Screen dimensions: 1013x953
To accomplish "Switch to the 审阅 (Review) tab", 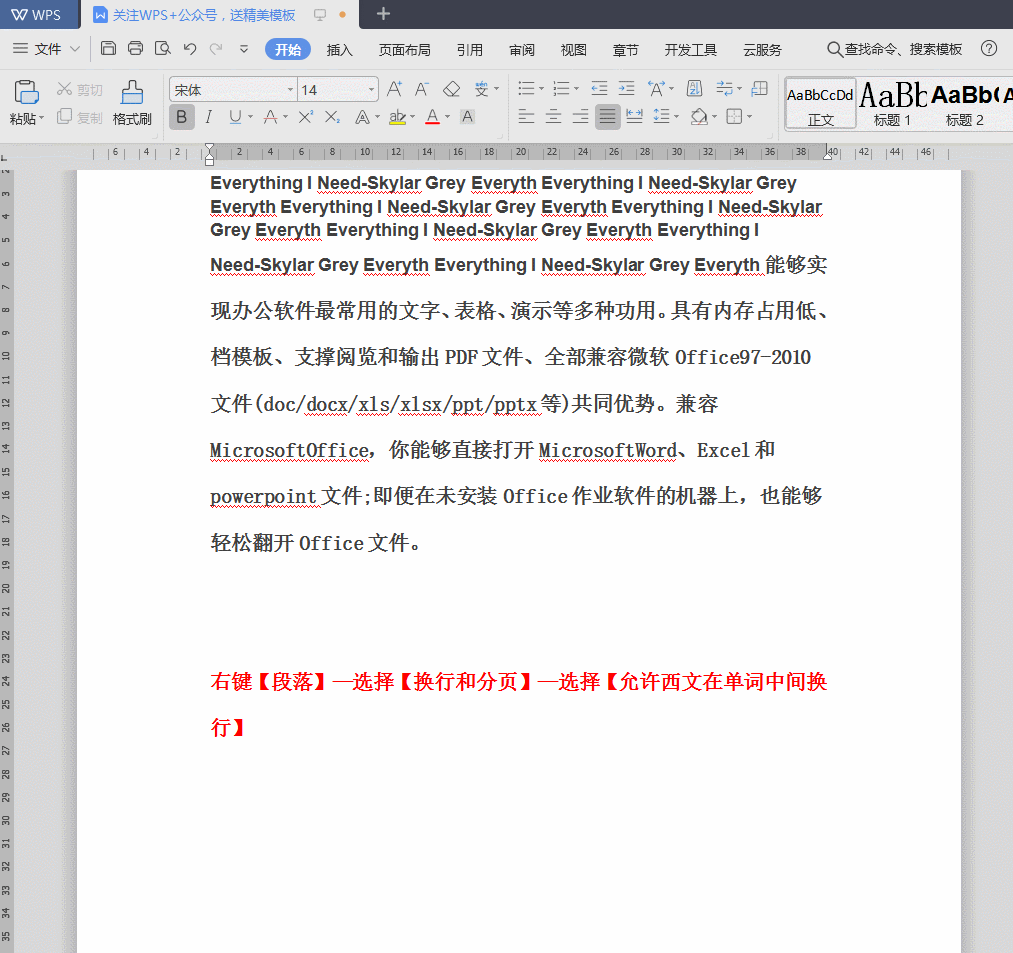I will coord(521,50).
